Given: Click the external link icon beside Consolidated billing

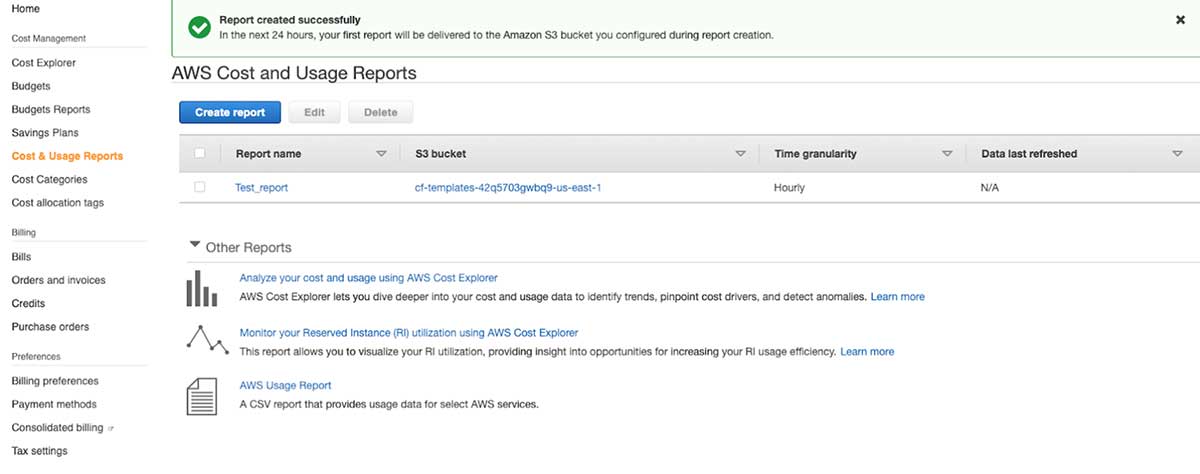Looking at the screenshot, I should [x=111, y=428].
